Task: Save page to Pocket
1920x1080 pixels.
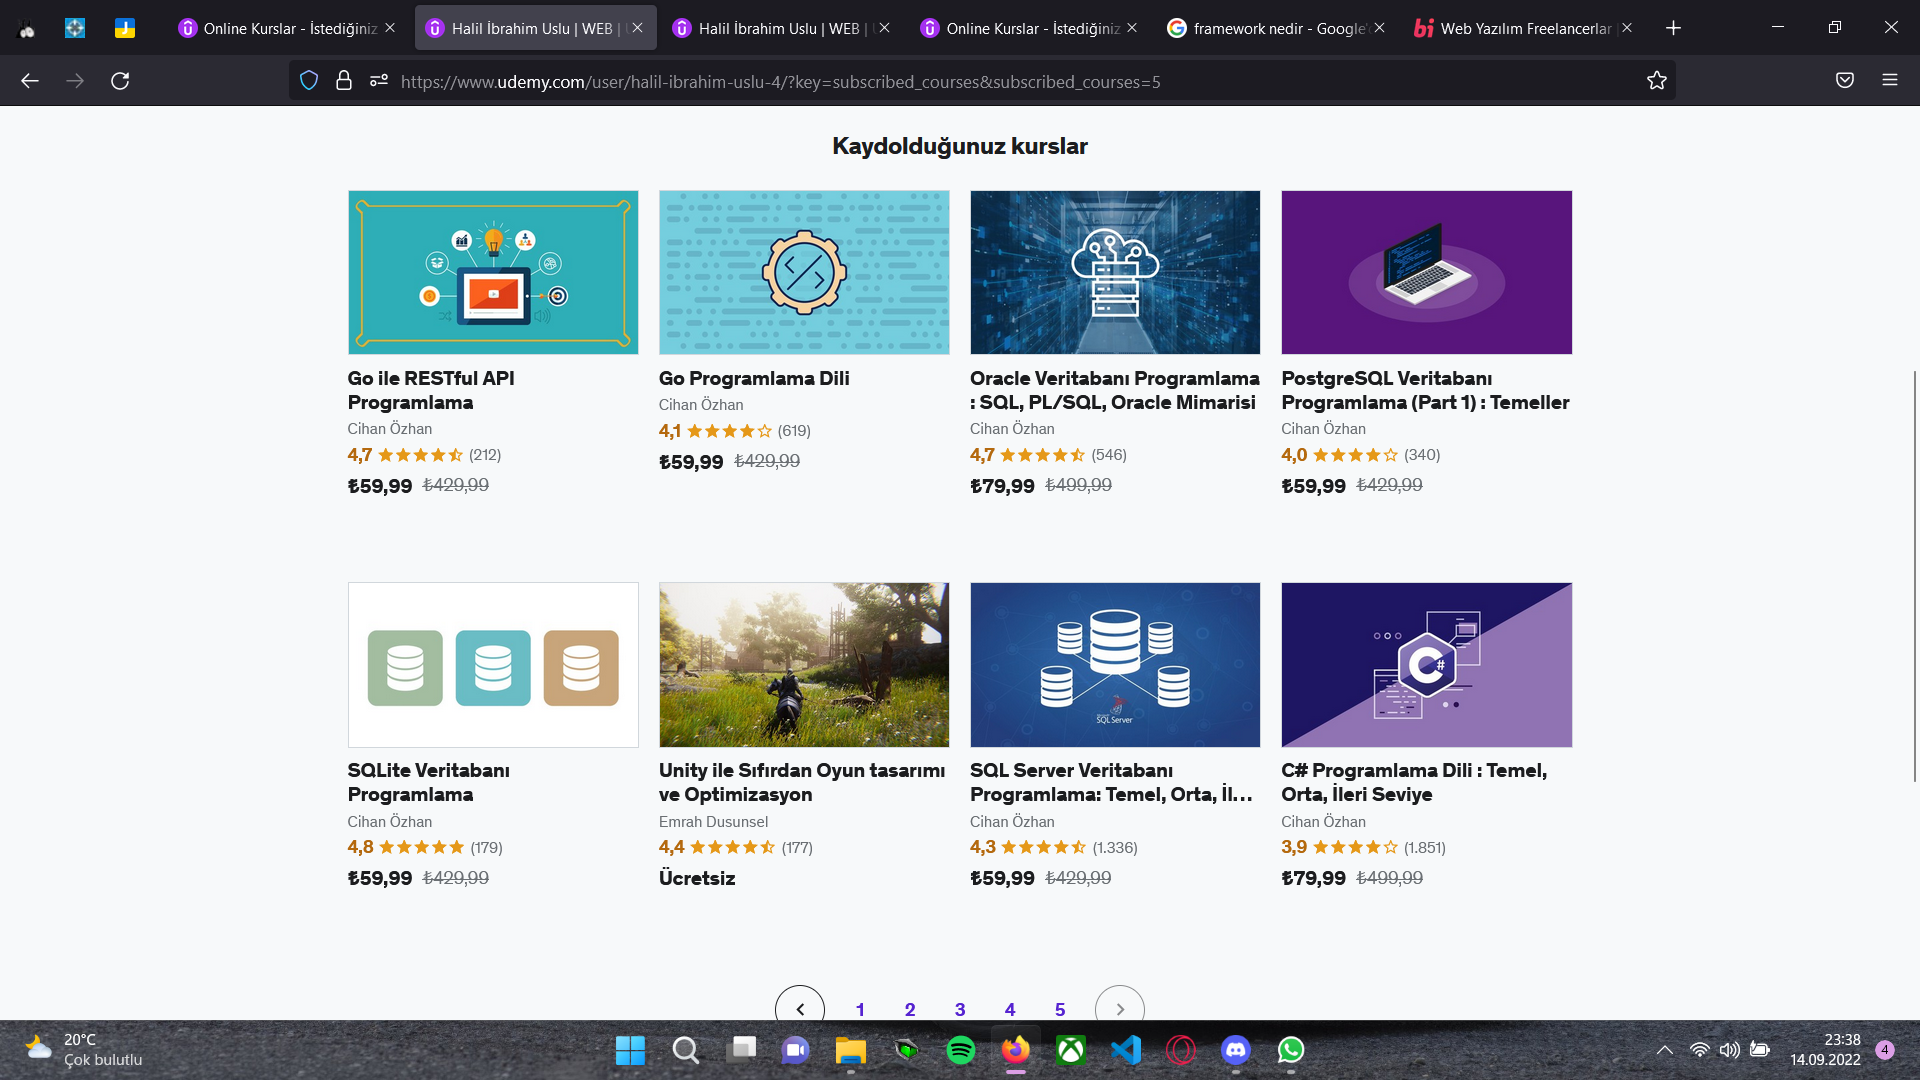Action: 1845,81
